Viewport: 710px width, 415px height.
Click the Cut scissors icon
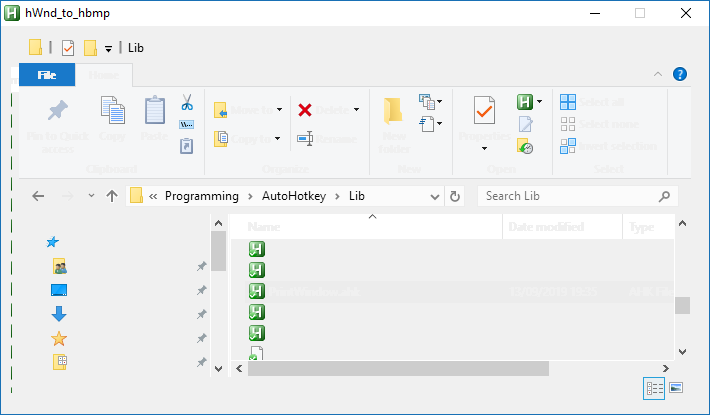186,103
